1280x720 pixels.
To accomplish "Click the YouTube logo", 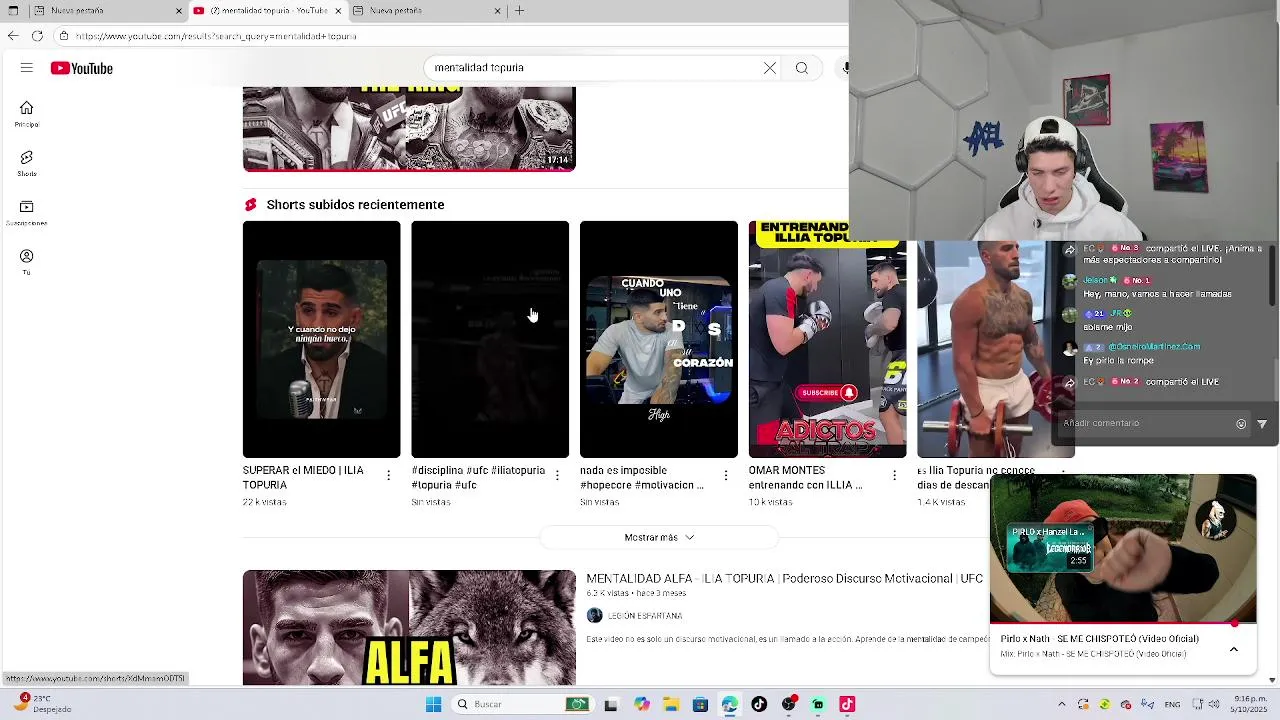I will (82, 68).
